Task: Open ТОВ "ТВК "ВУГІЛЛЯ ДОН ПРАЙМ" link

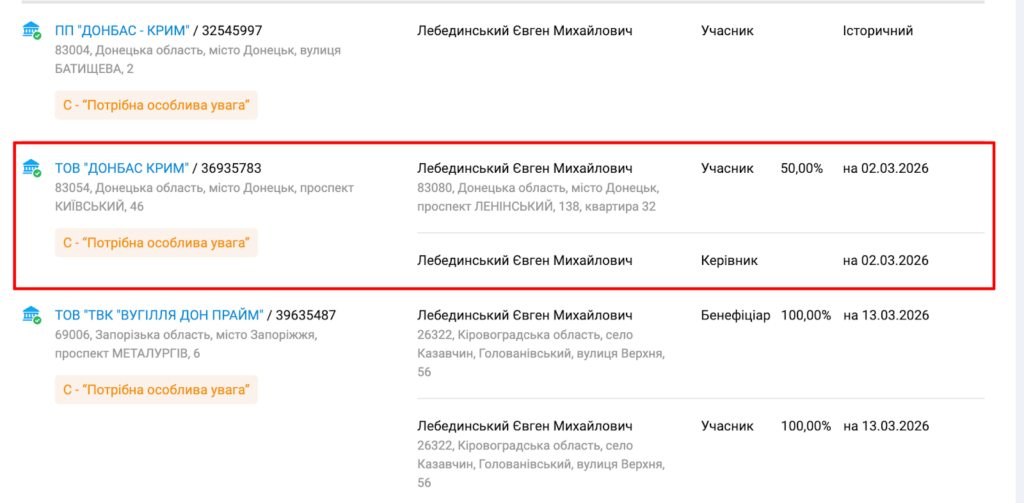Action: click(159, 315)
